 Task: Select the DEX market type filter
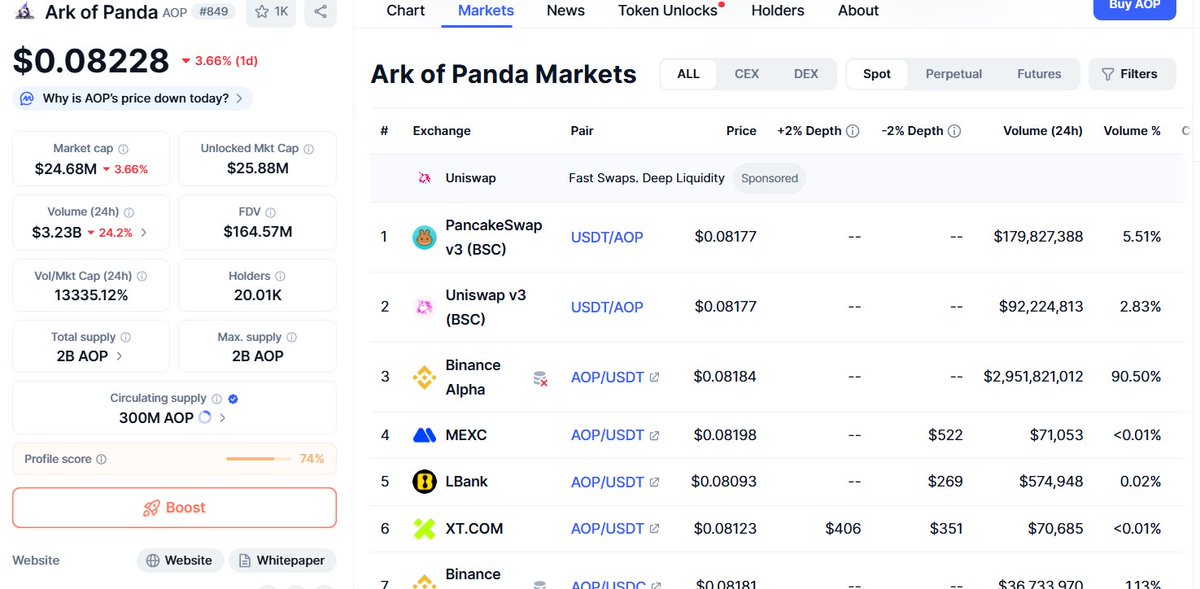pos(805,74)
